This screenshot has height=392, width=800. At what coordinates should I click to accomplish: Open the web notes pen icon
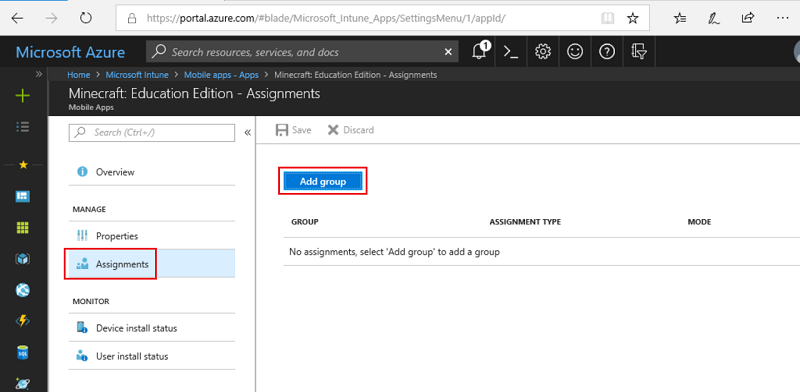714,19
